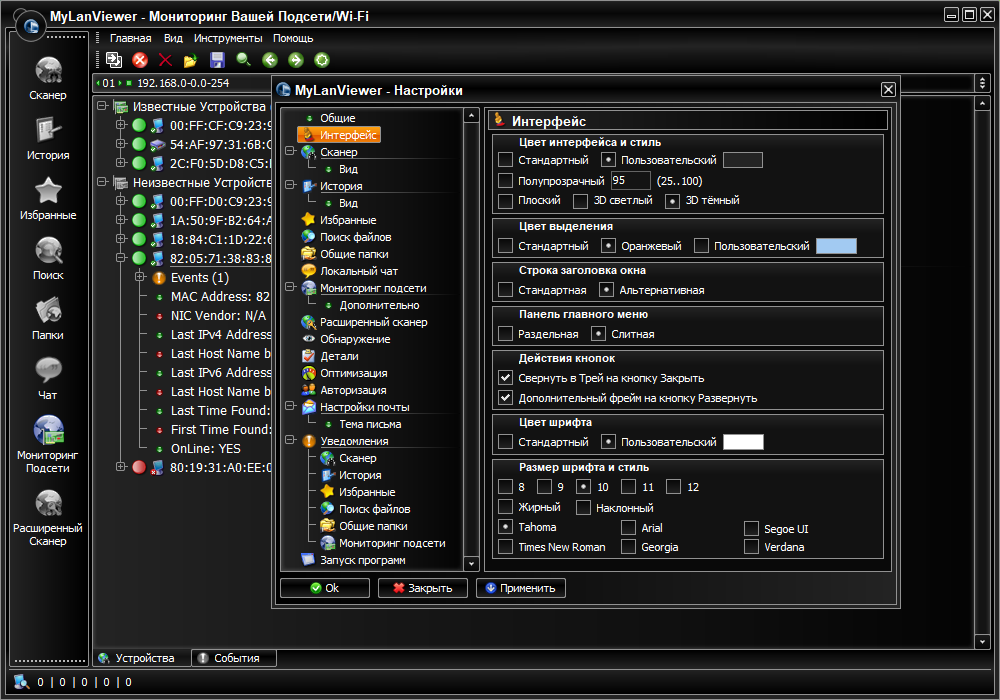1000x700 pixels.
Task: Select Стандартный under Цвет выделения
Action: (x=505, y=245)
